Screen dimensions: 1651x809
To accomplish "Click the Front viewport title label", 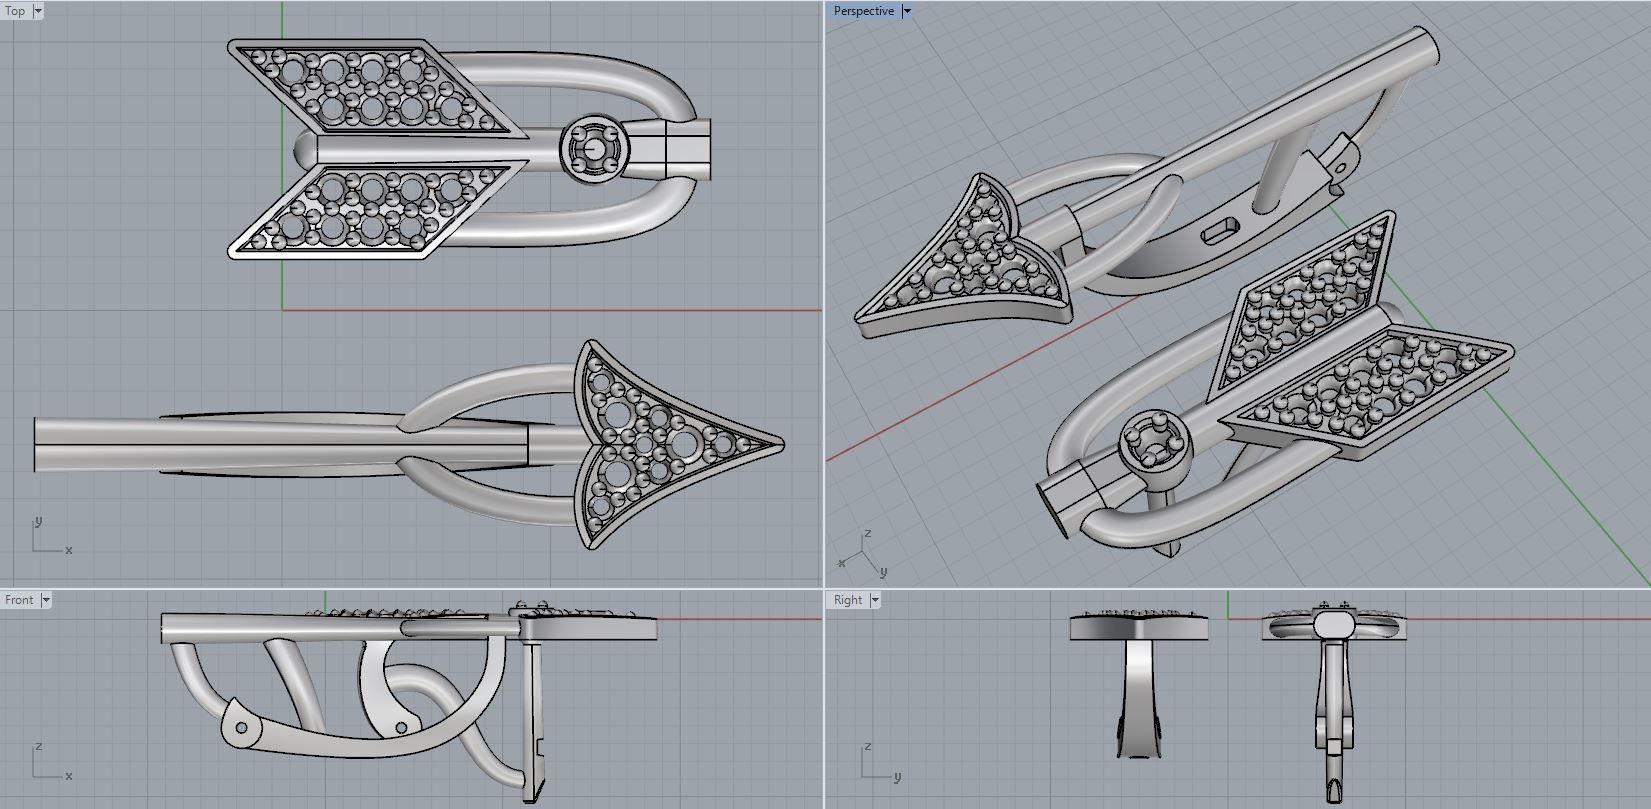I will (19, 600).
